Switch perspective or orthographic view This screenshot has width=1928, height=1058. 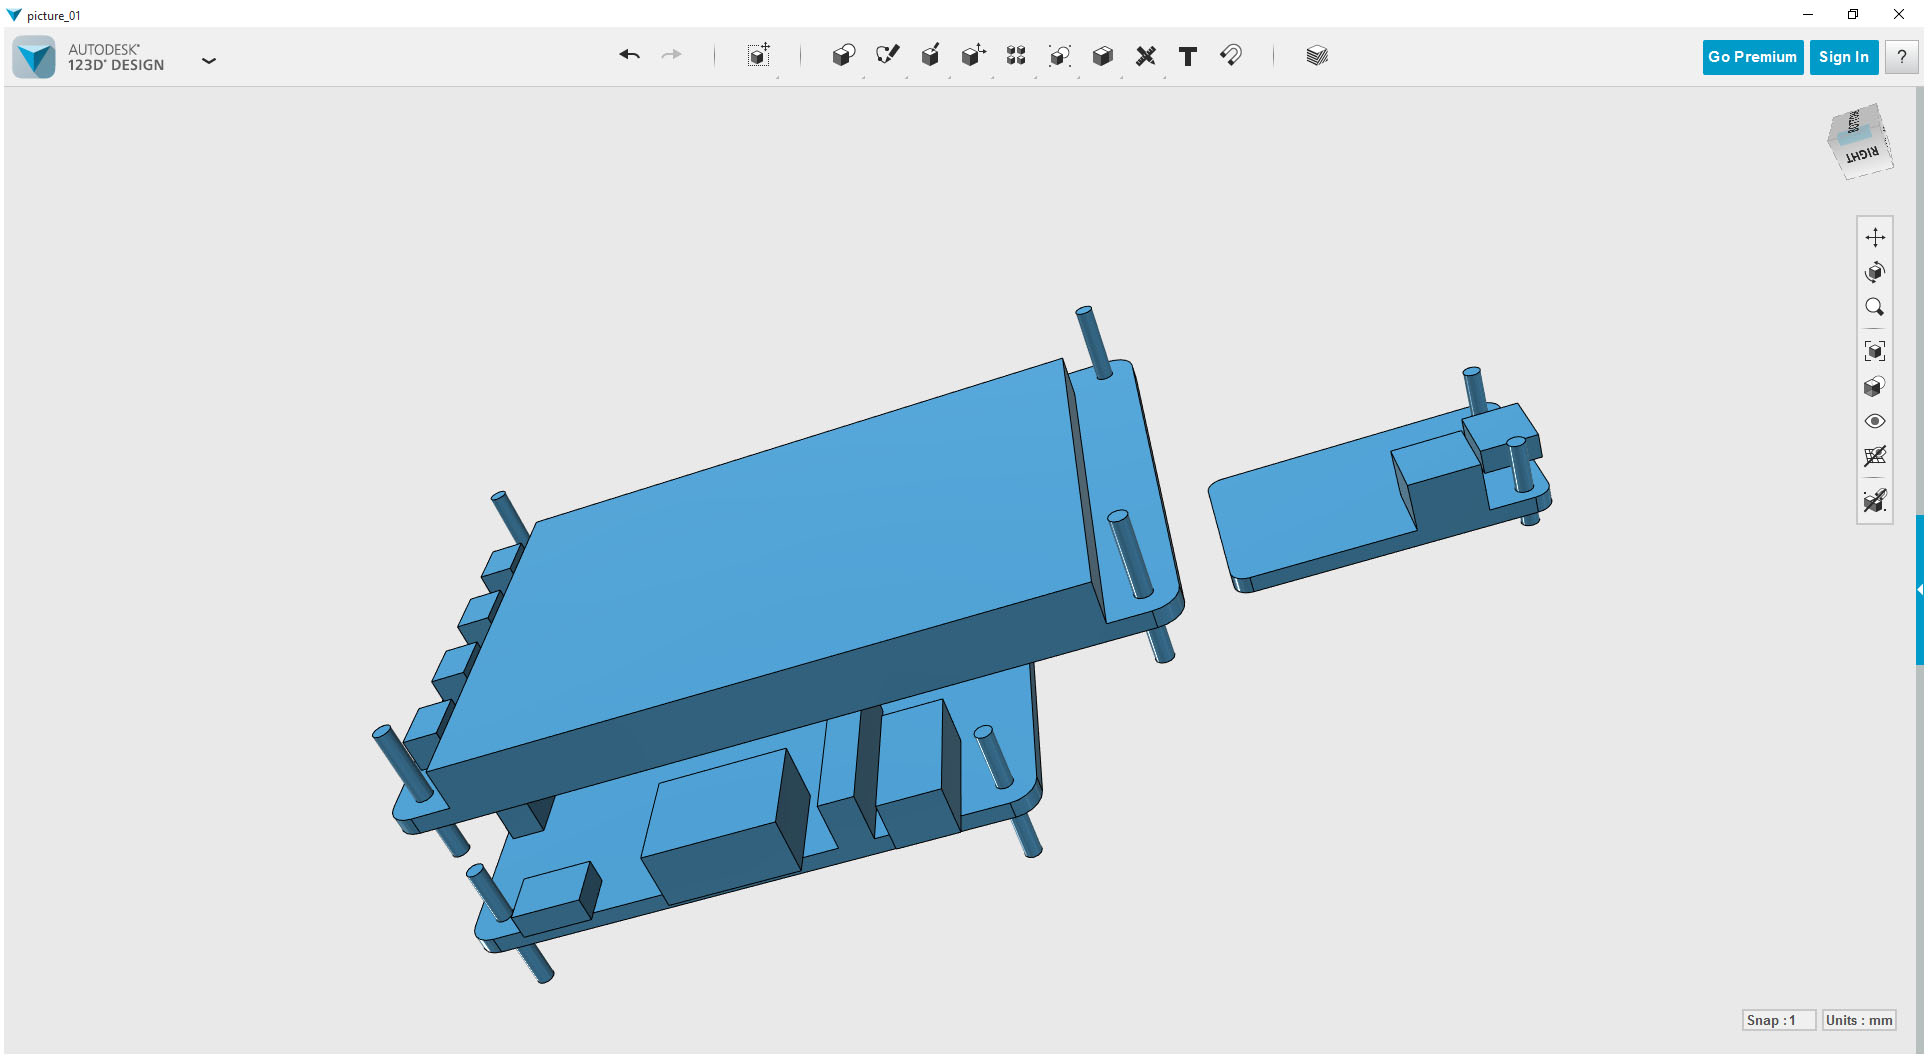(1875, 386)
